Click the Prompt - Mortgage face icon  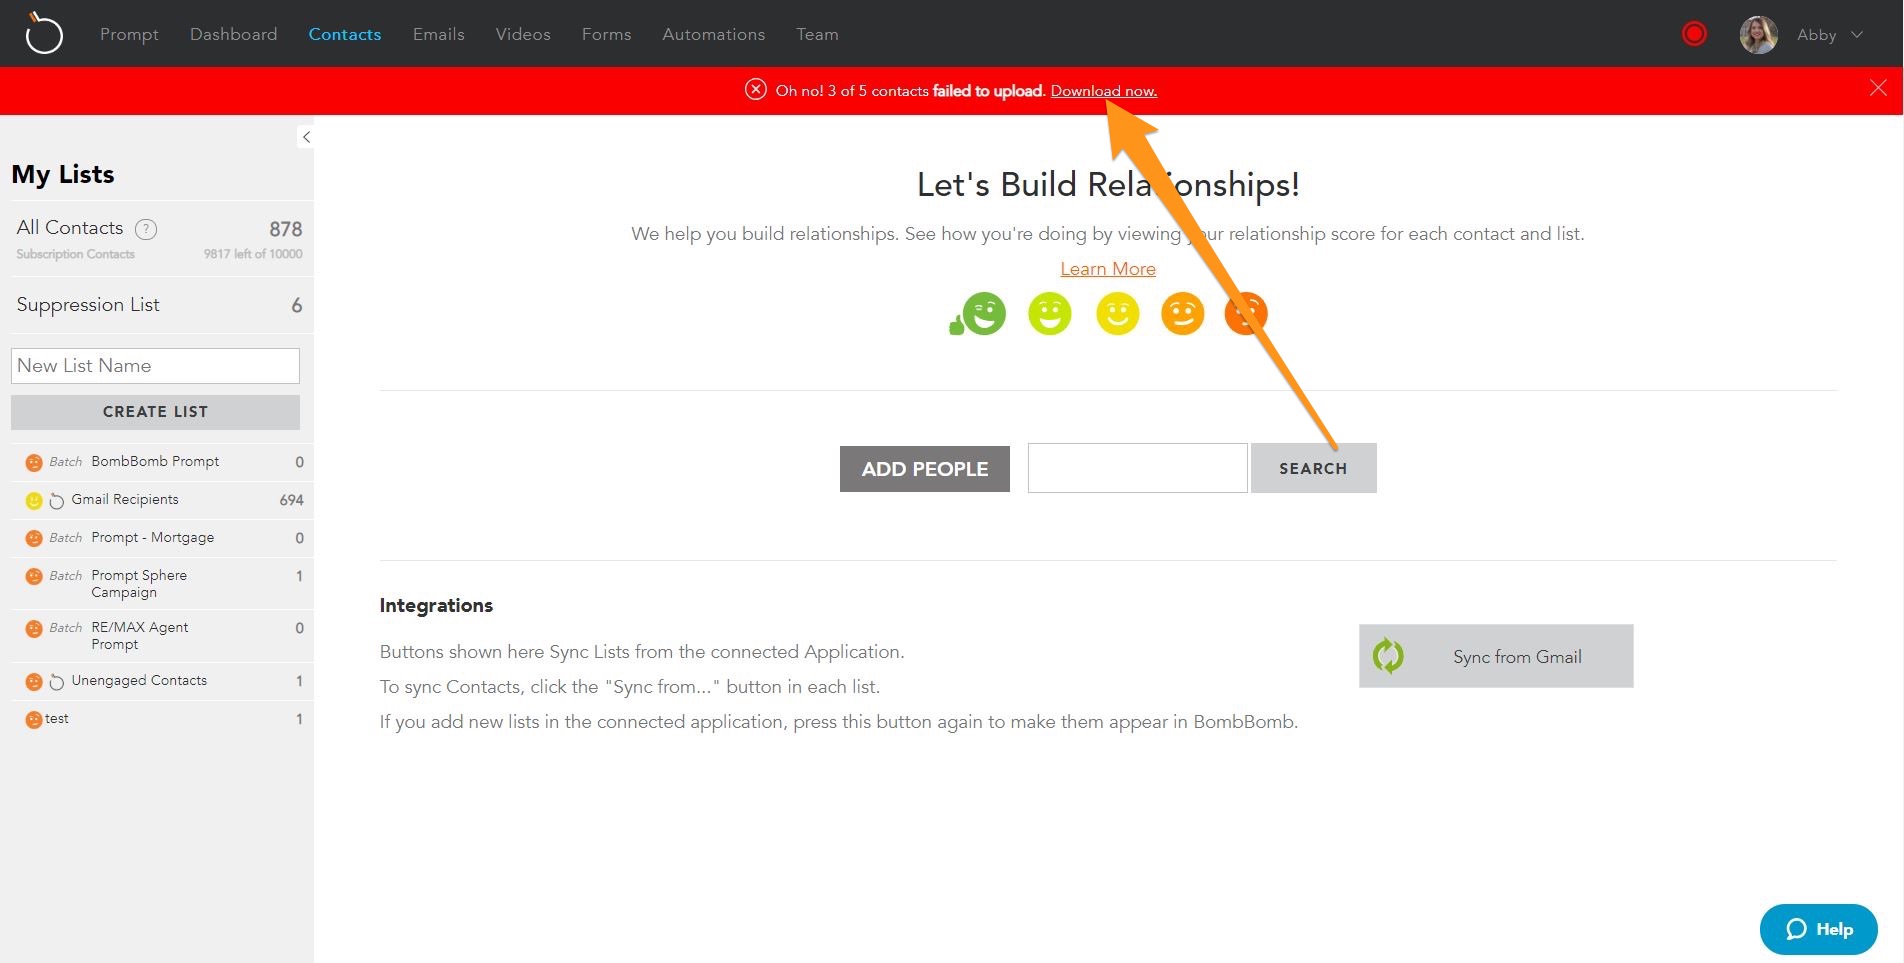coord(34,538)
